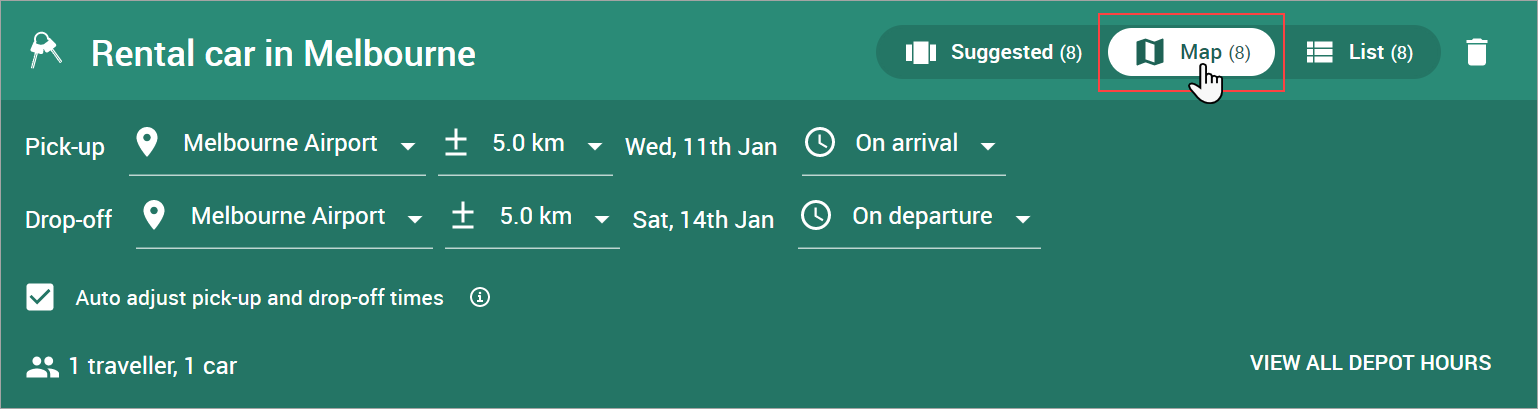Click the travellers people icon
1538x409 pixels.
(x=43, y=366)
